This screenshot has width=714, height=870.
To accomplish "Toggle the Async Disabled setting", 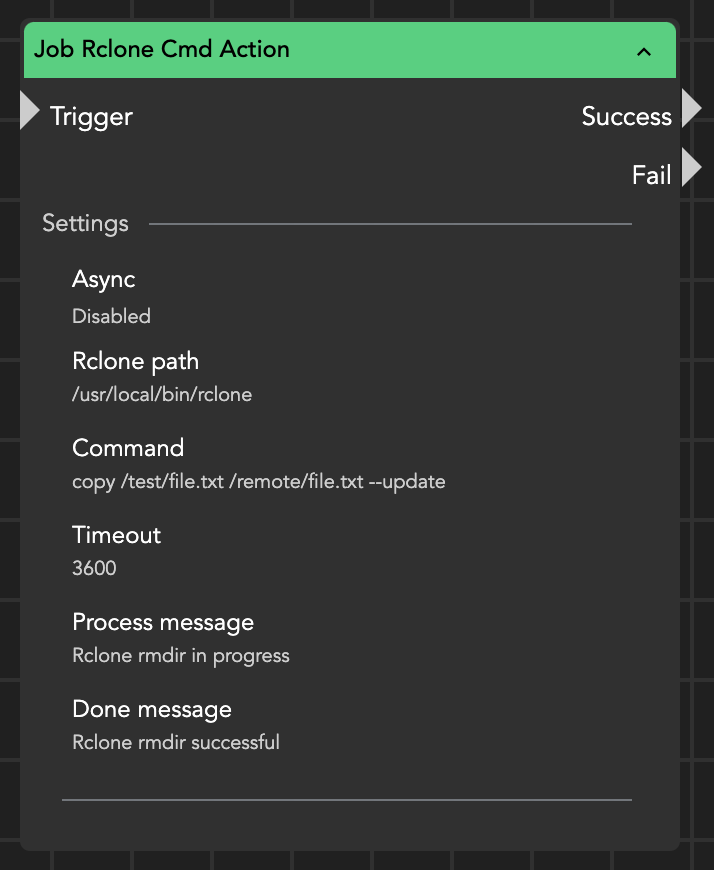I will tap(111, 317).
